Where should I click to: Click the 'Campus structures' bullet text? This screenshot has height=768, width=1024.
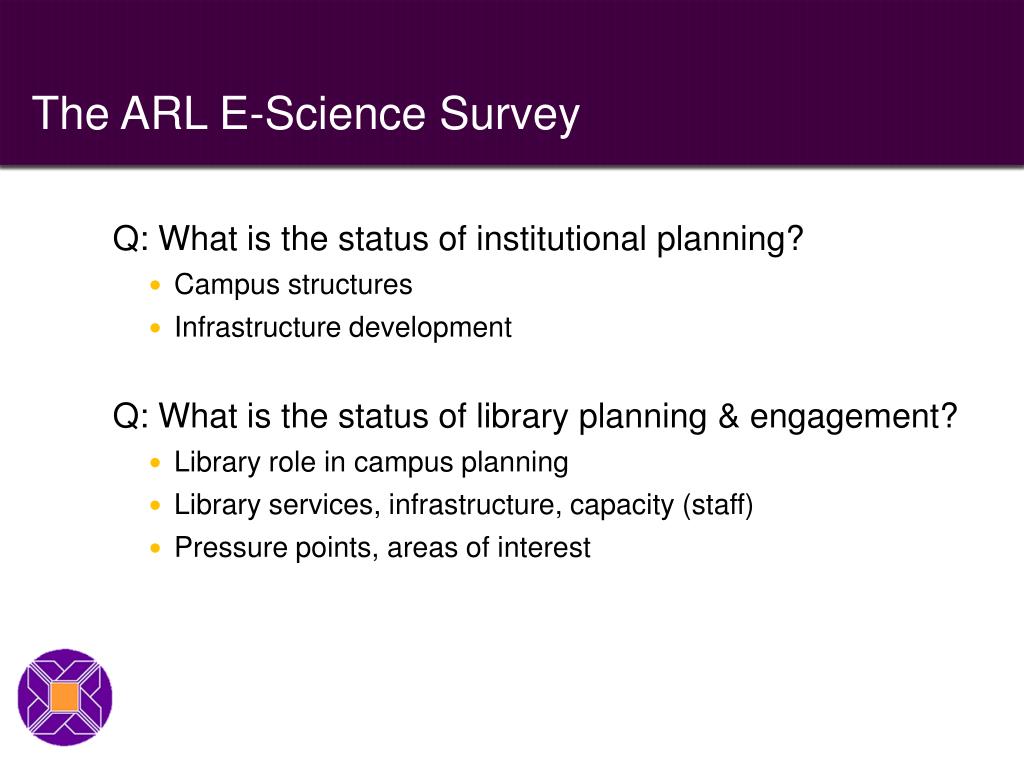(293, 285)
